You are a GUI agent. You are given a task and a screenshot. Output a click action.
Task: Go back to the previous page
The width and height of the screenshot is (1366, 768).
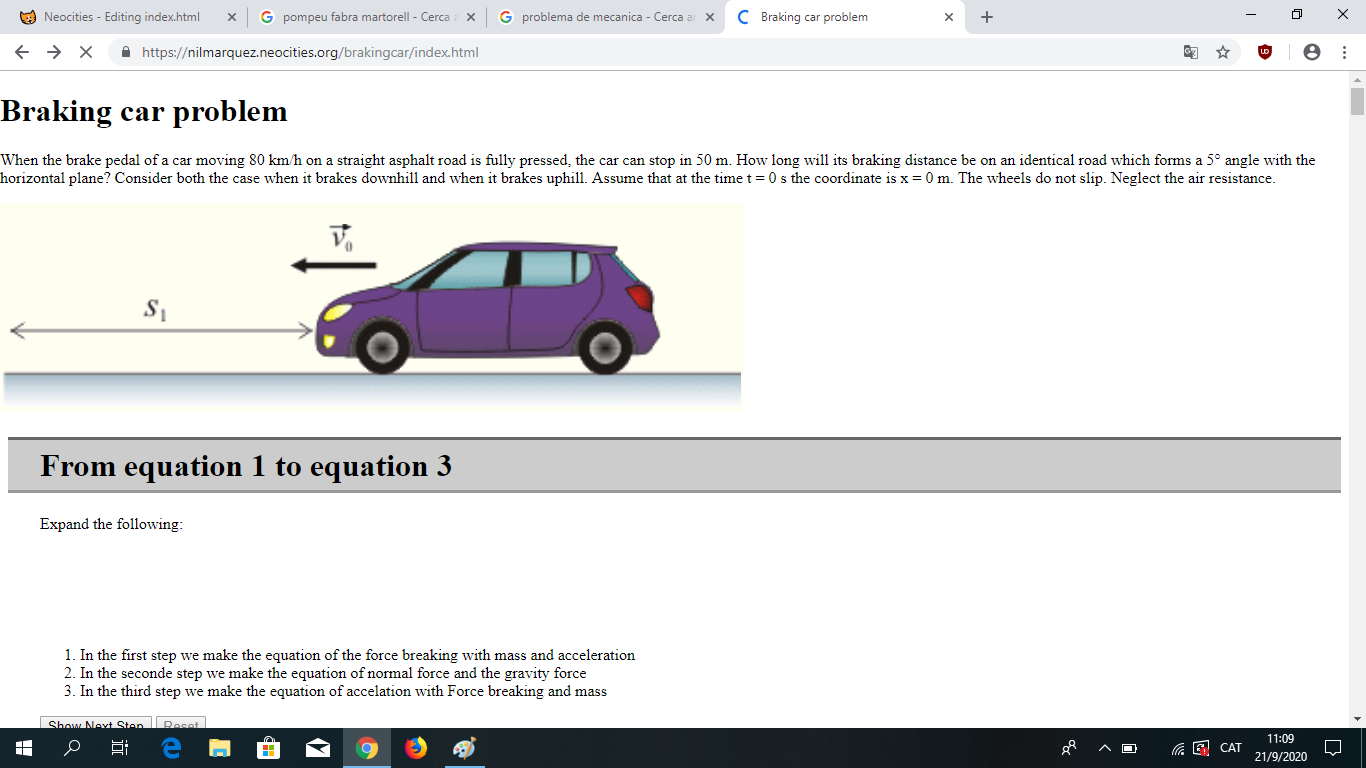click(x=22, y=52)
